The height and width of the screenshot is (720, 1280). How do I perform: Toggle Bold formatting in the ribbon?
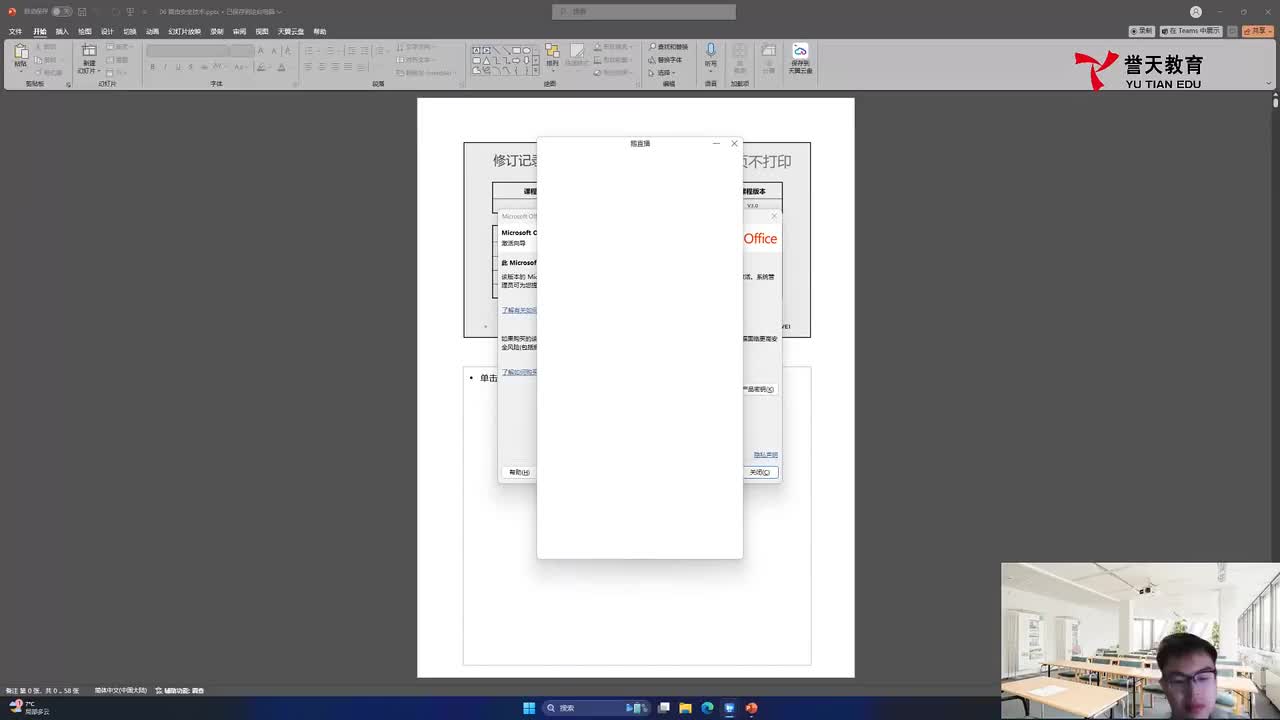point(153,67)
